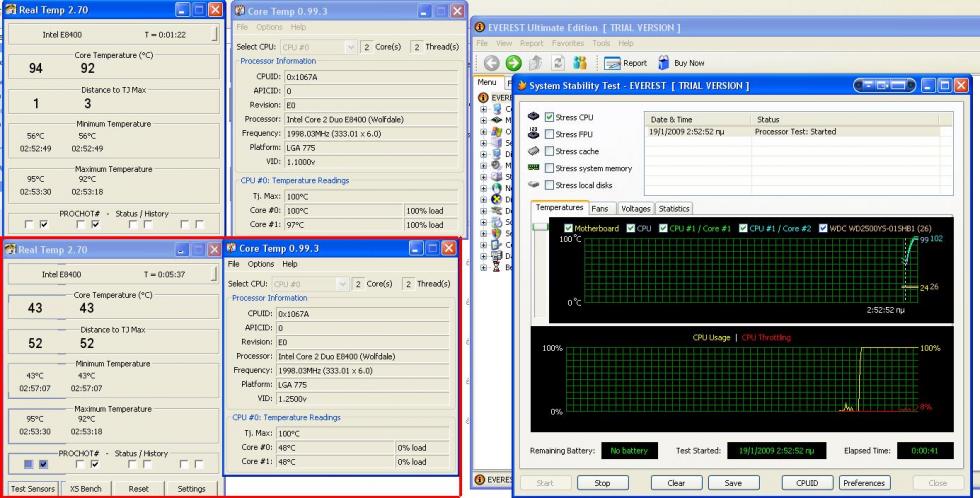Click the DirectX X icon in EVEREST tree

(496, 199)
